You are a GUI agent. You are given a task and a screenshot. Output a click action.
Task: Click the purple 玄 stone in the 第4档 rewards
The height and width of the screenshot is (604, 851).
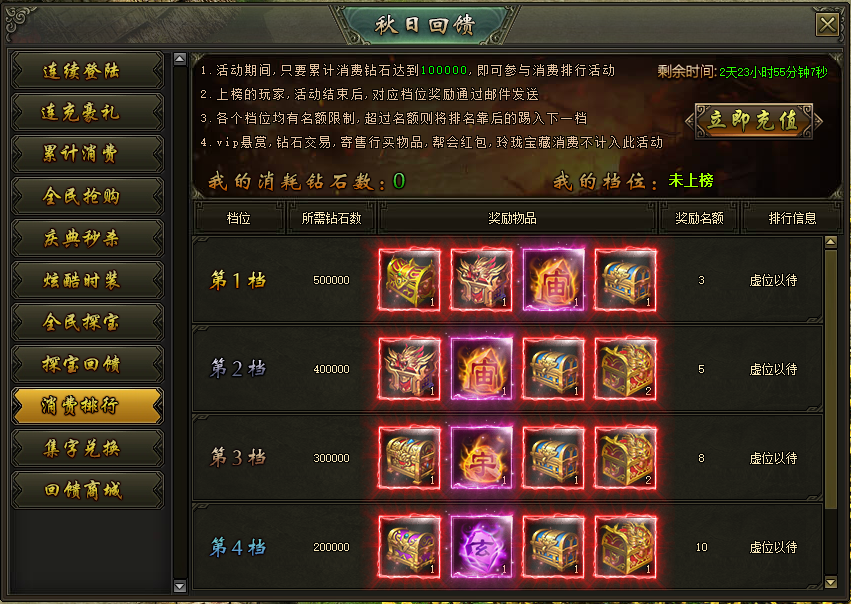[x=481, y=547]
